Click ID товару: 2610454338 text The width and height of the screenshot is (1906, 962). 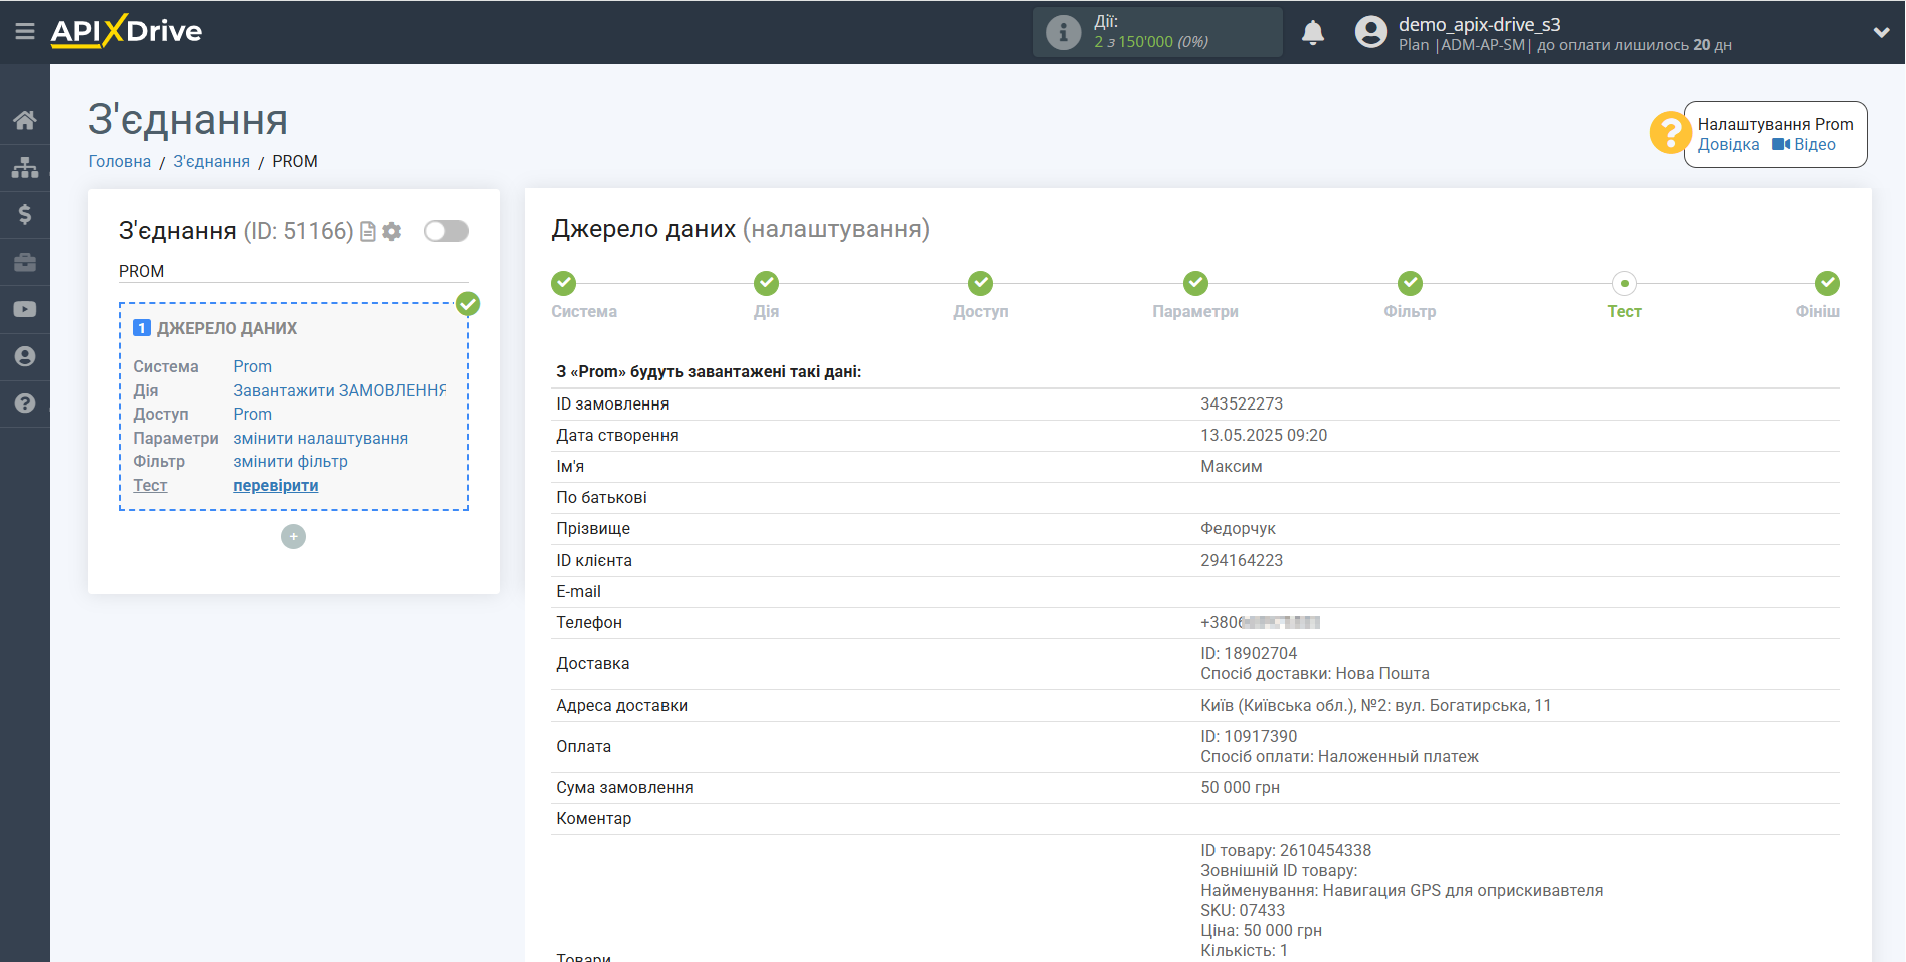click(1286, 851)
